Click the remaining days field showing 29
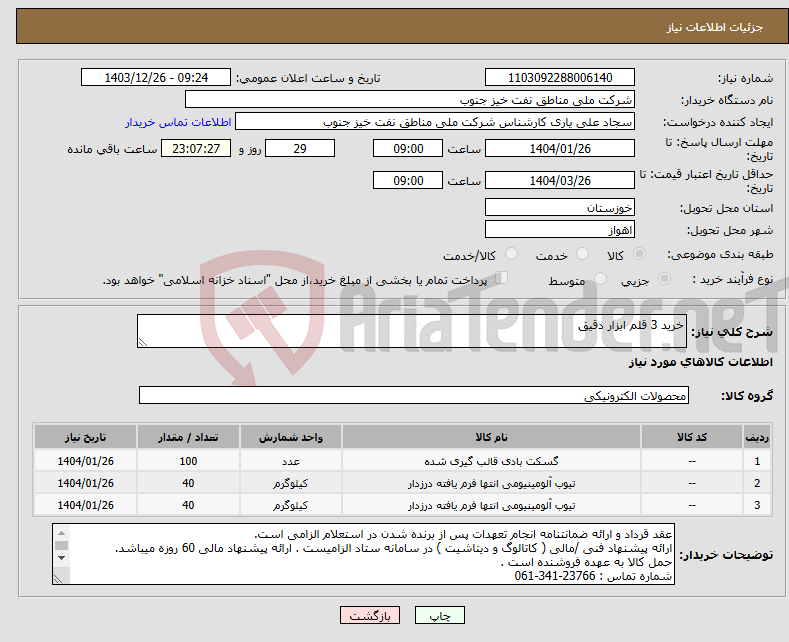The height and width of the screenshot is (642, 789). [x=300, y=148]
